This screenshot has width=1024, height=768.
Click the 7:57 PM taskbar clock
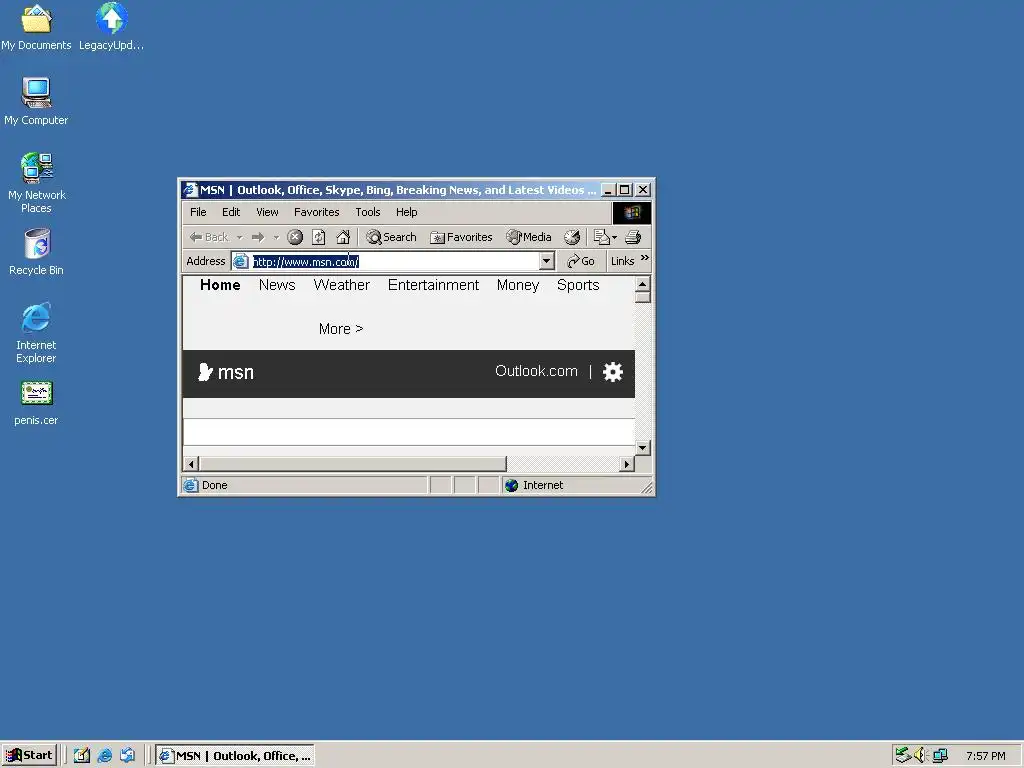pos(985,756)
